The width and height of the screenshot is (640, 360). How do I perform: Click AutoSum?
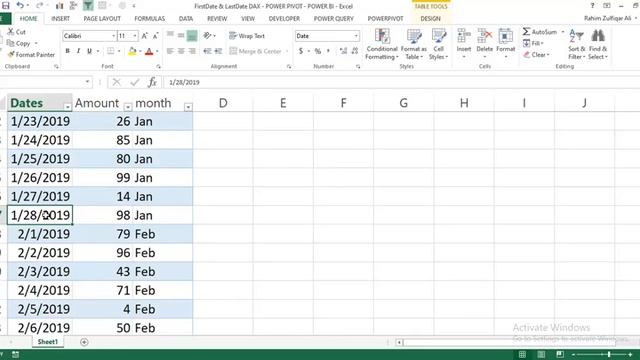click(x=540, y=32)
